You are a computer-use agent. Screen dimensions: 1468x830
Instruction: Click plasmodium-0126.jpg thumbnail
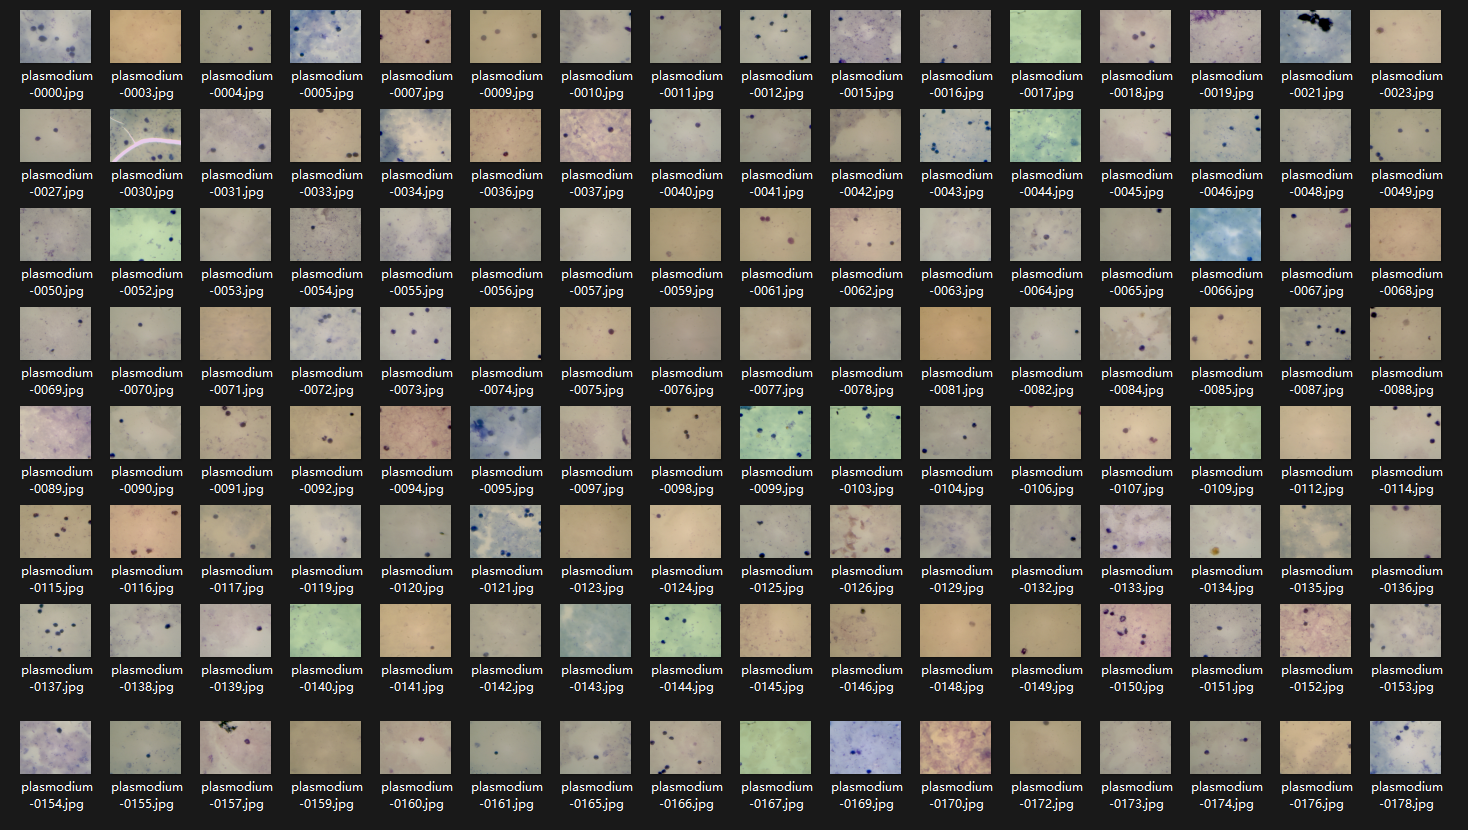866,532
